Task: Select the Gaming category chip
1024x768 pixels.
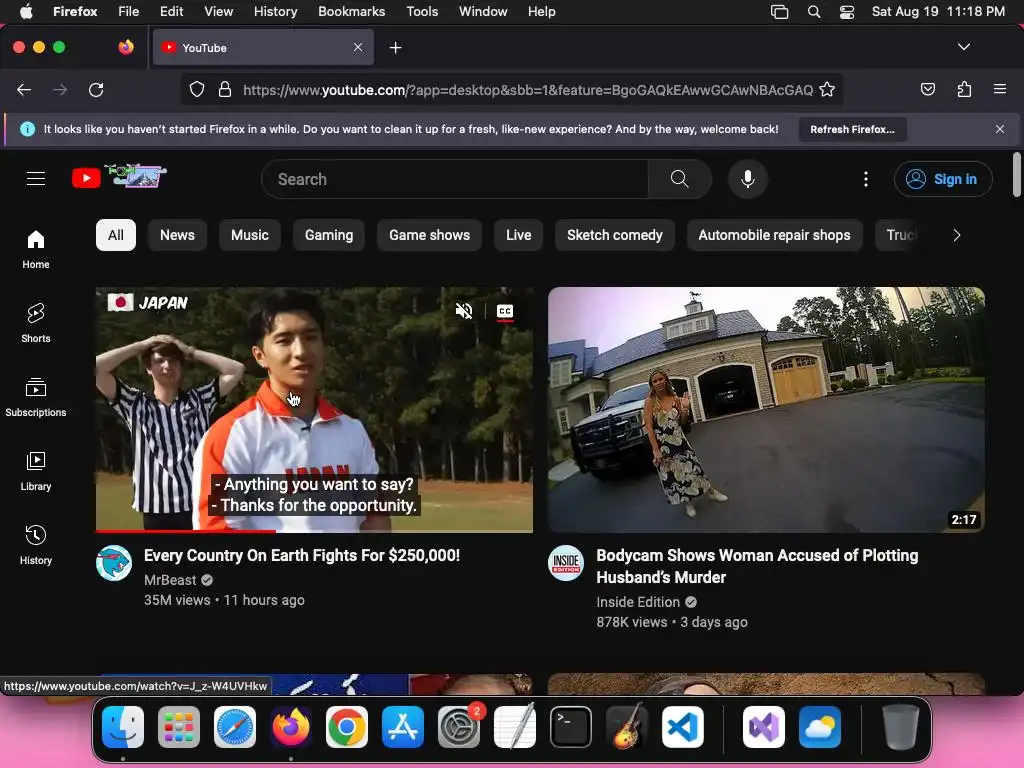Action: click(328, 235)
